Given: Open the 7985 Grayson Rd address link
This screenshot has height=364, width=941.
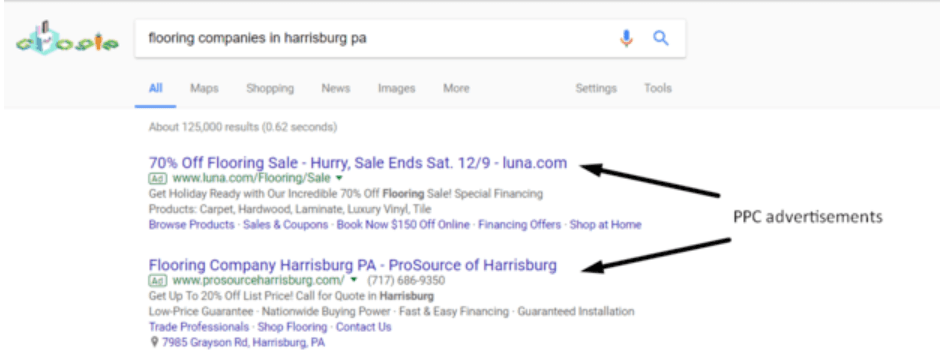Looking at the screenshot, I should (x=243, y=343).
